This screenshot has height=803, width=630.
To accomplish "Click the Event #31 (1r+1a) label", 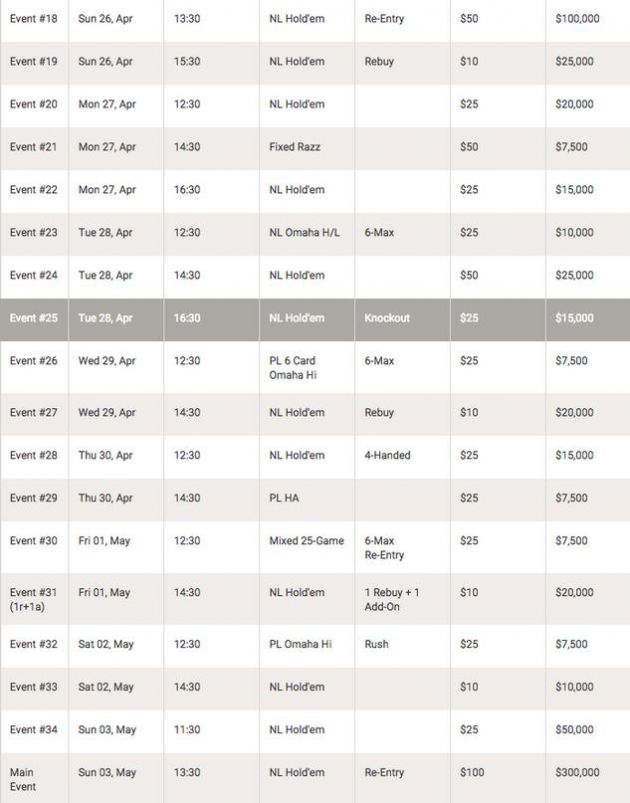I will (34, 599).
